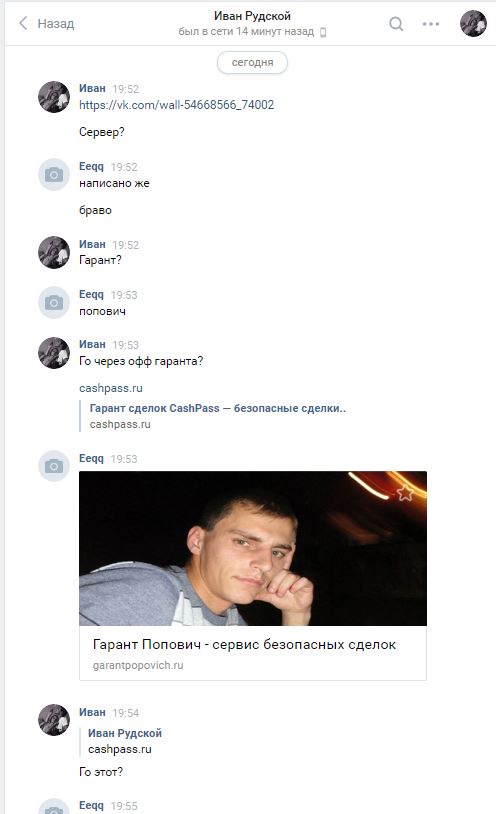This screenshot has width=496, height=814.
Task: Click Eeqq camera avatar beside попович message
Action: coord(54,303)
